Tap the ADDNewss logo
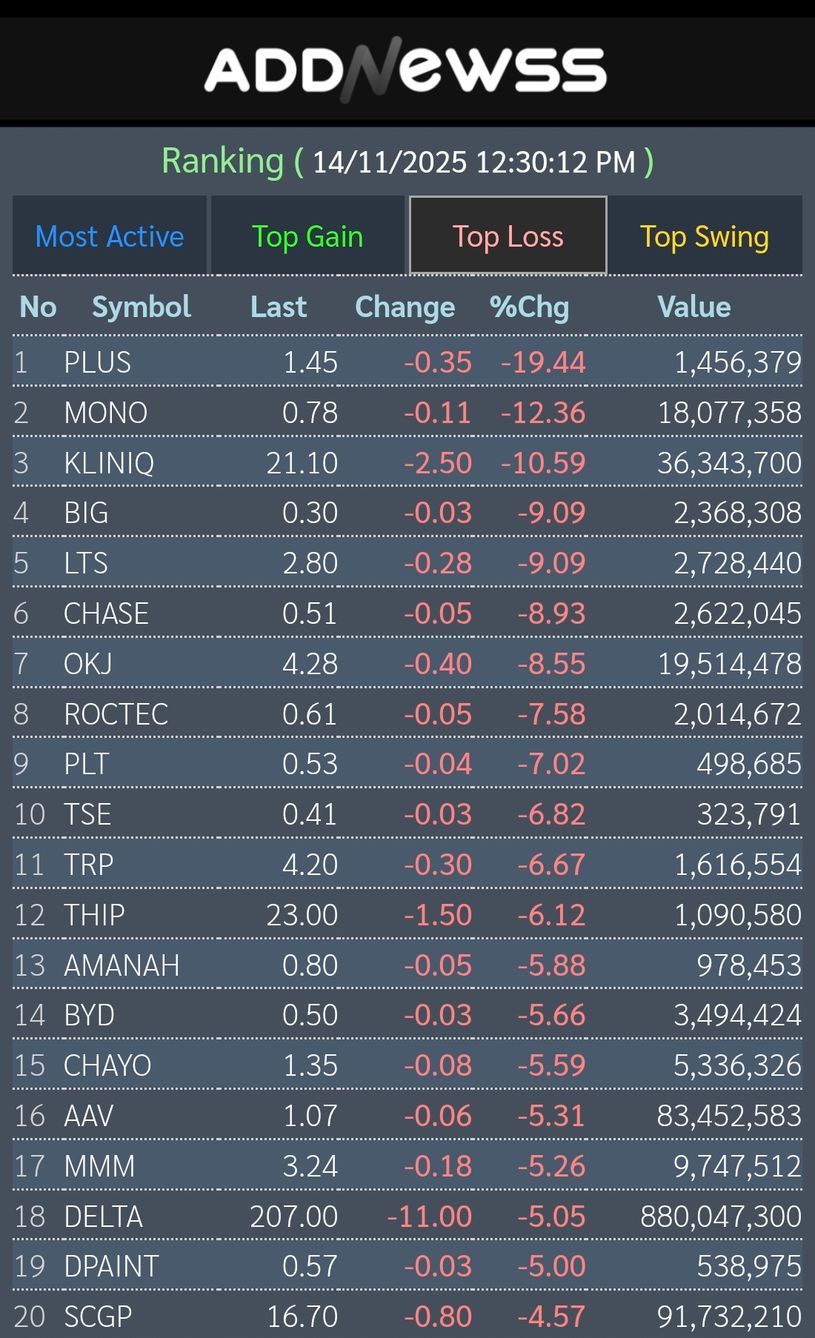 pos(406,70)
